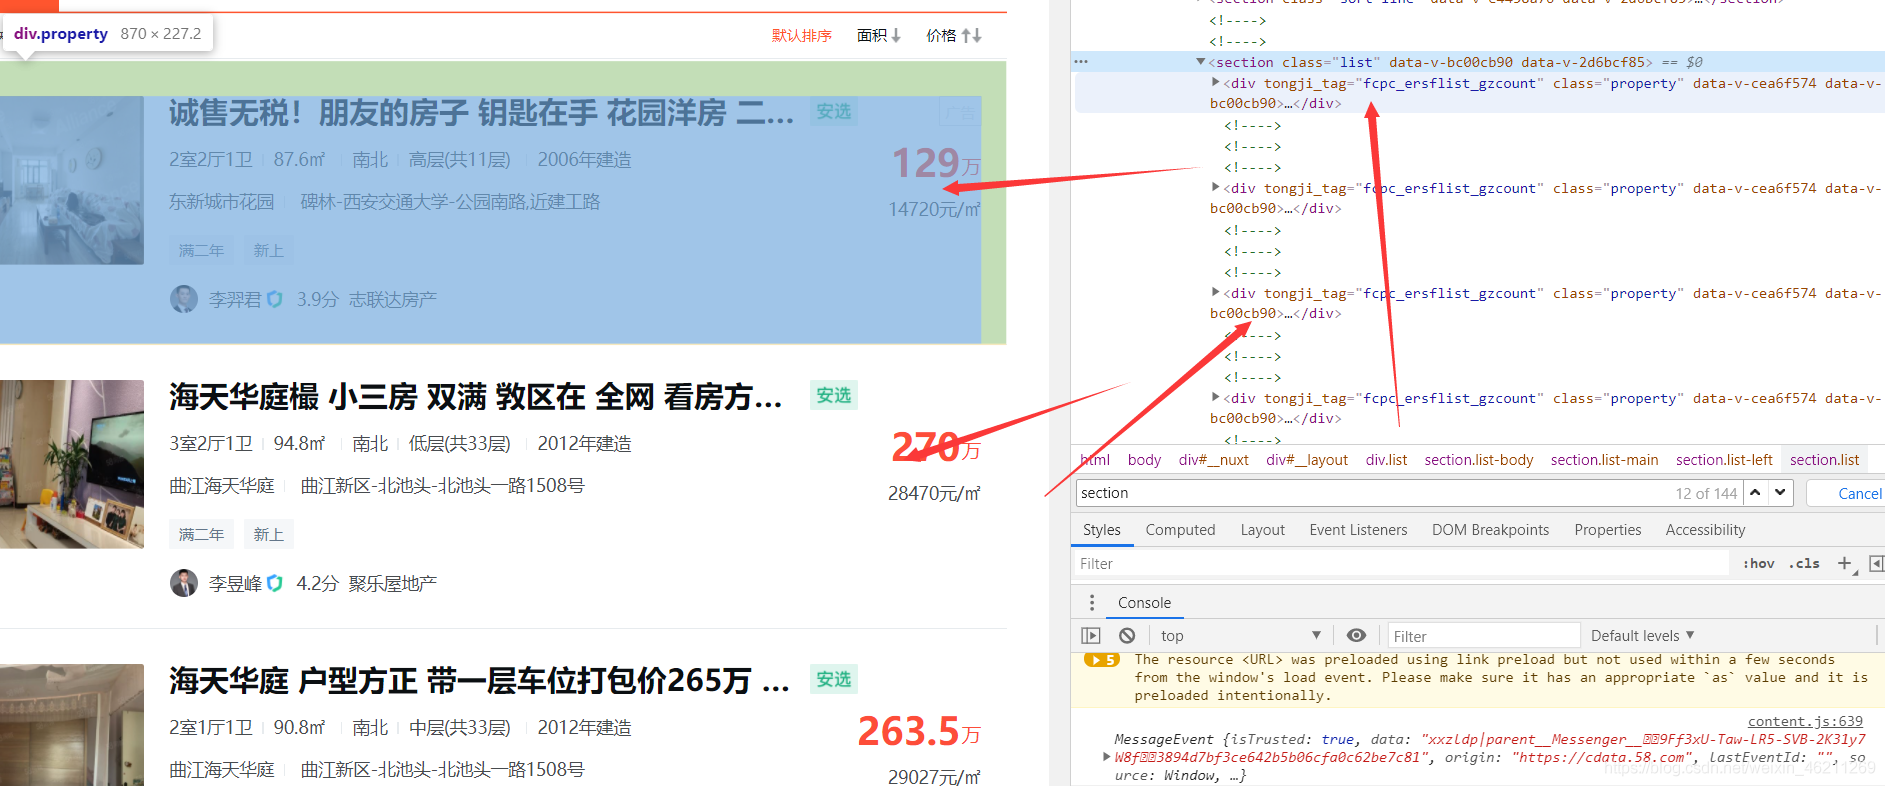Screen dimensions: 1885x786
Task: Open the Default levels dropdown
Action: click(1642, 636)
